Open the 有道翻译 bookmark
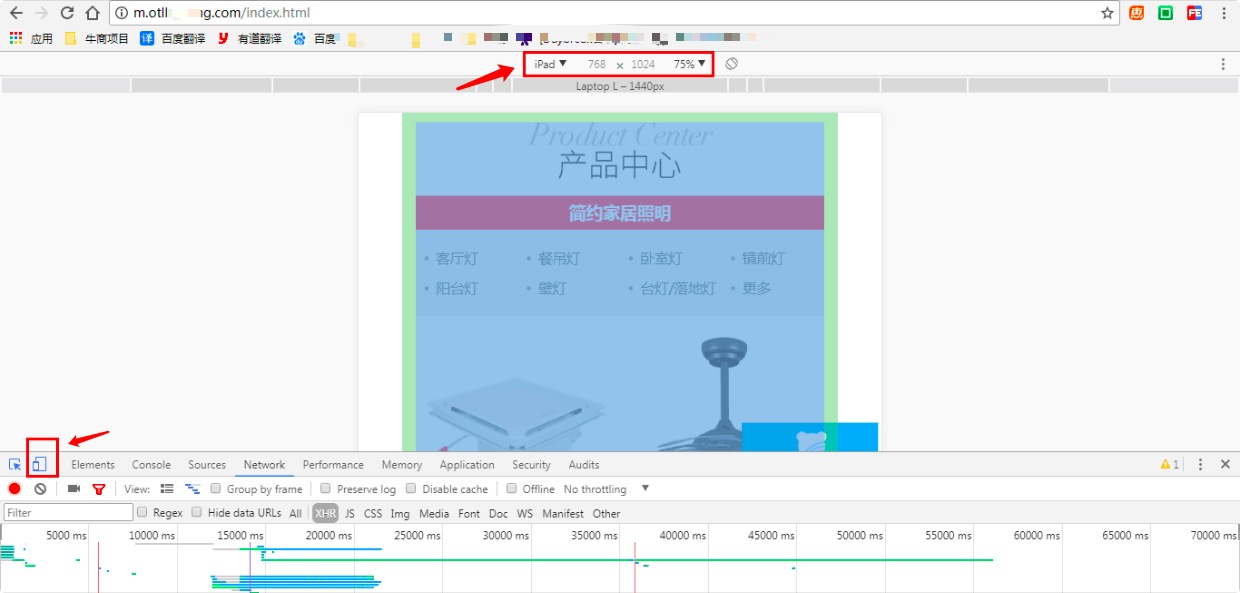 coord(249,39)
